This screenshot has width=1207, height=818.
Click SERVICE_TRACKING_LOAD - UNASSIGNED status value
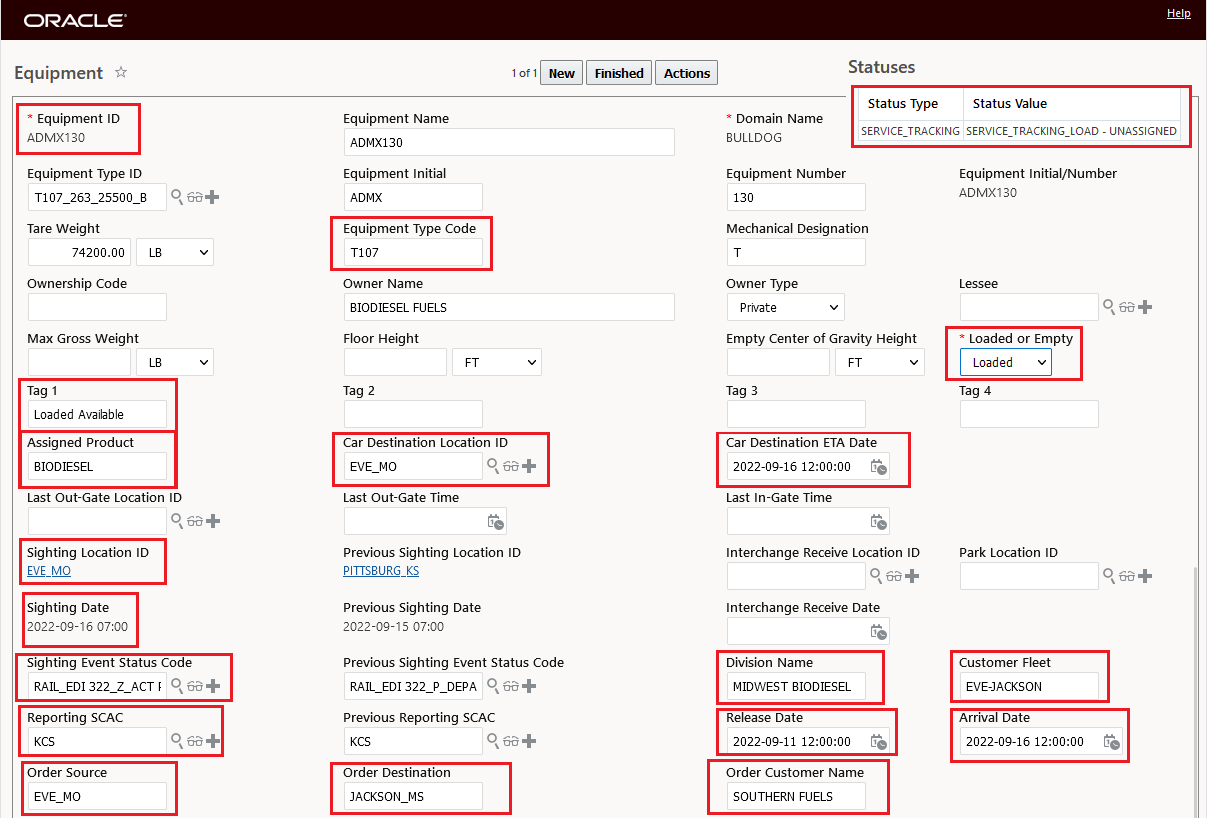pos(1072,131)
